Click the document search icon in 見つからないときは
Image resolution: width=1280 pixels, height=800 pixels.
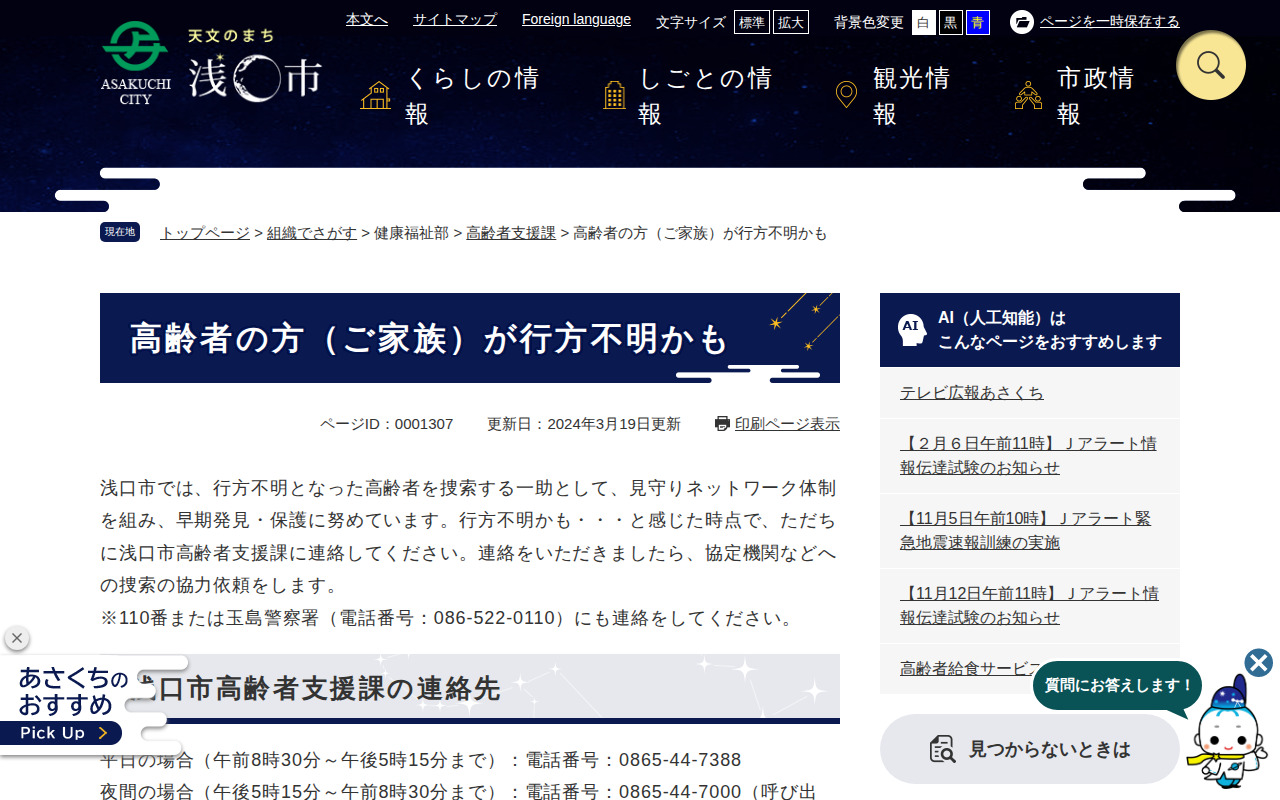942,749
